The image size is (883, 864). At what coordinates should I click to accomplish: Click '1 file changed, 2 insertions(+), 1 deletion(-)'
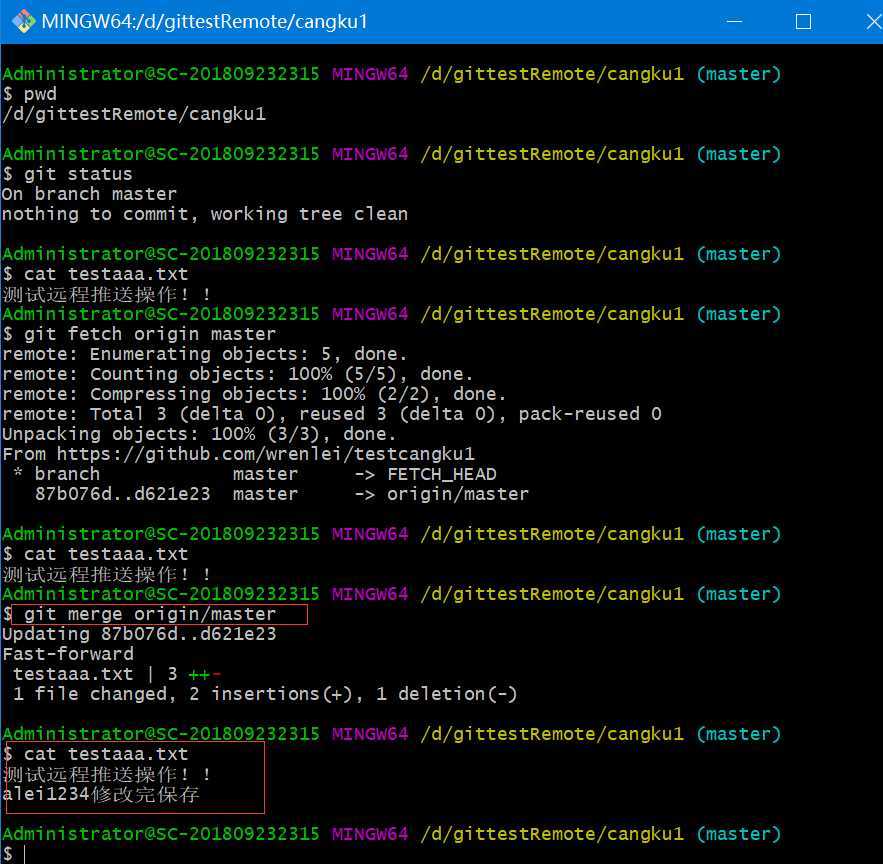[265, 694]
